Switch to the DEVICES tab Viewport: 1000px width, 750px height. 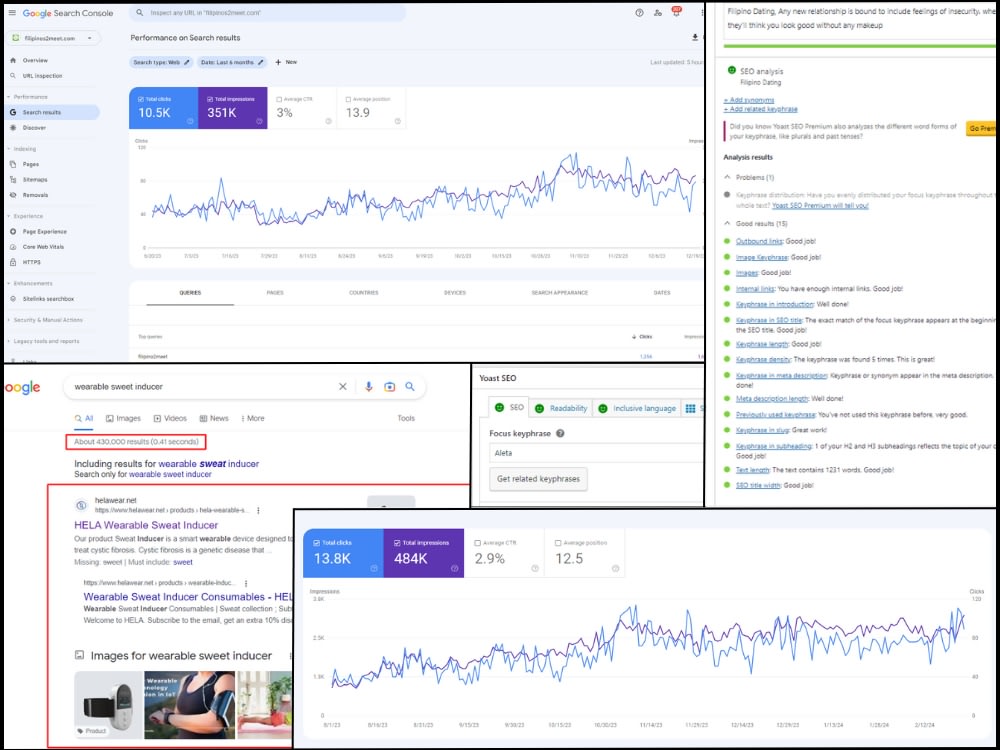pos(455,293)
